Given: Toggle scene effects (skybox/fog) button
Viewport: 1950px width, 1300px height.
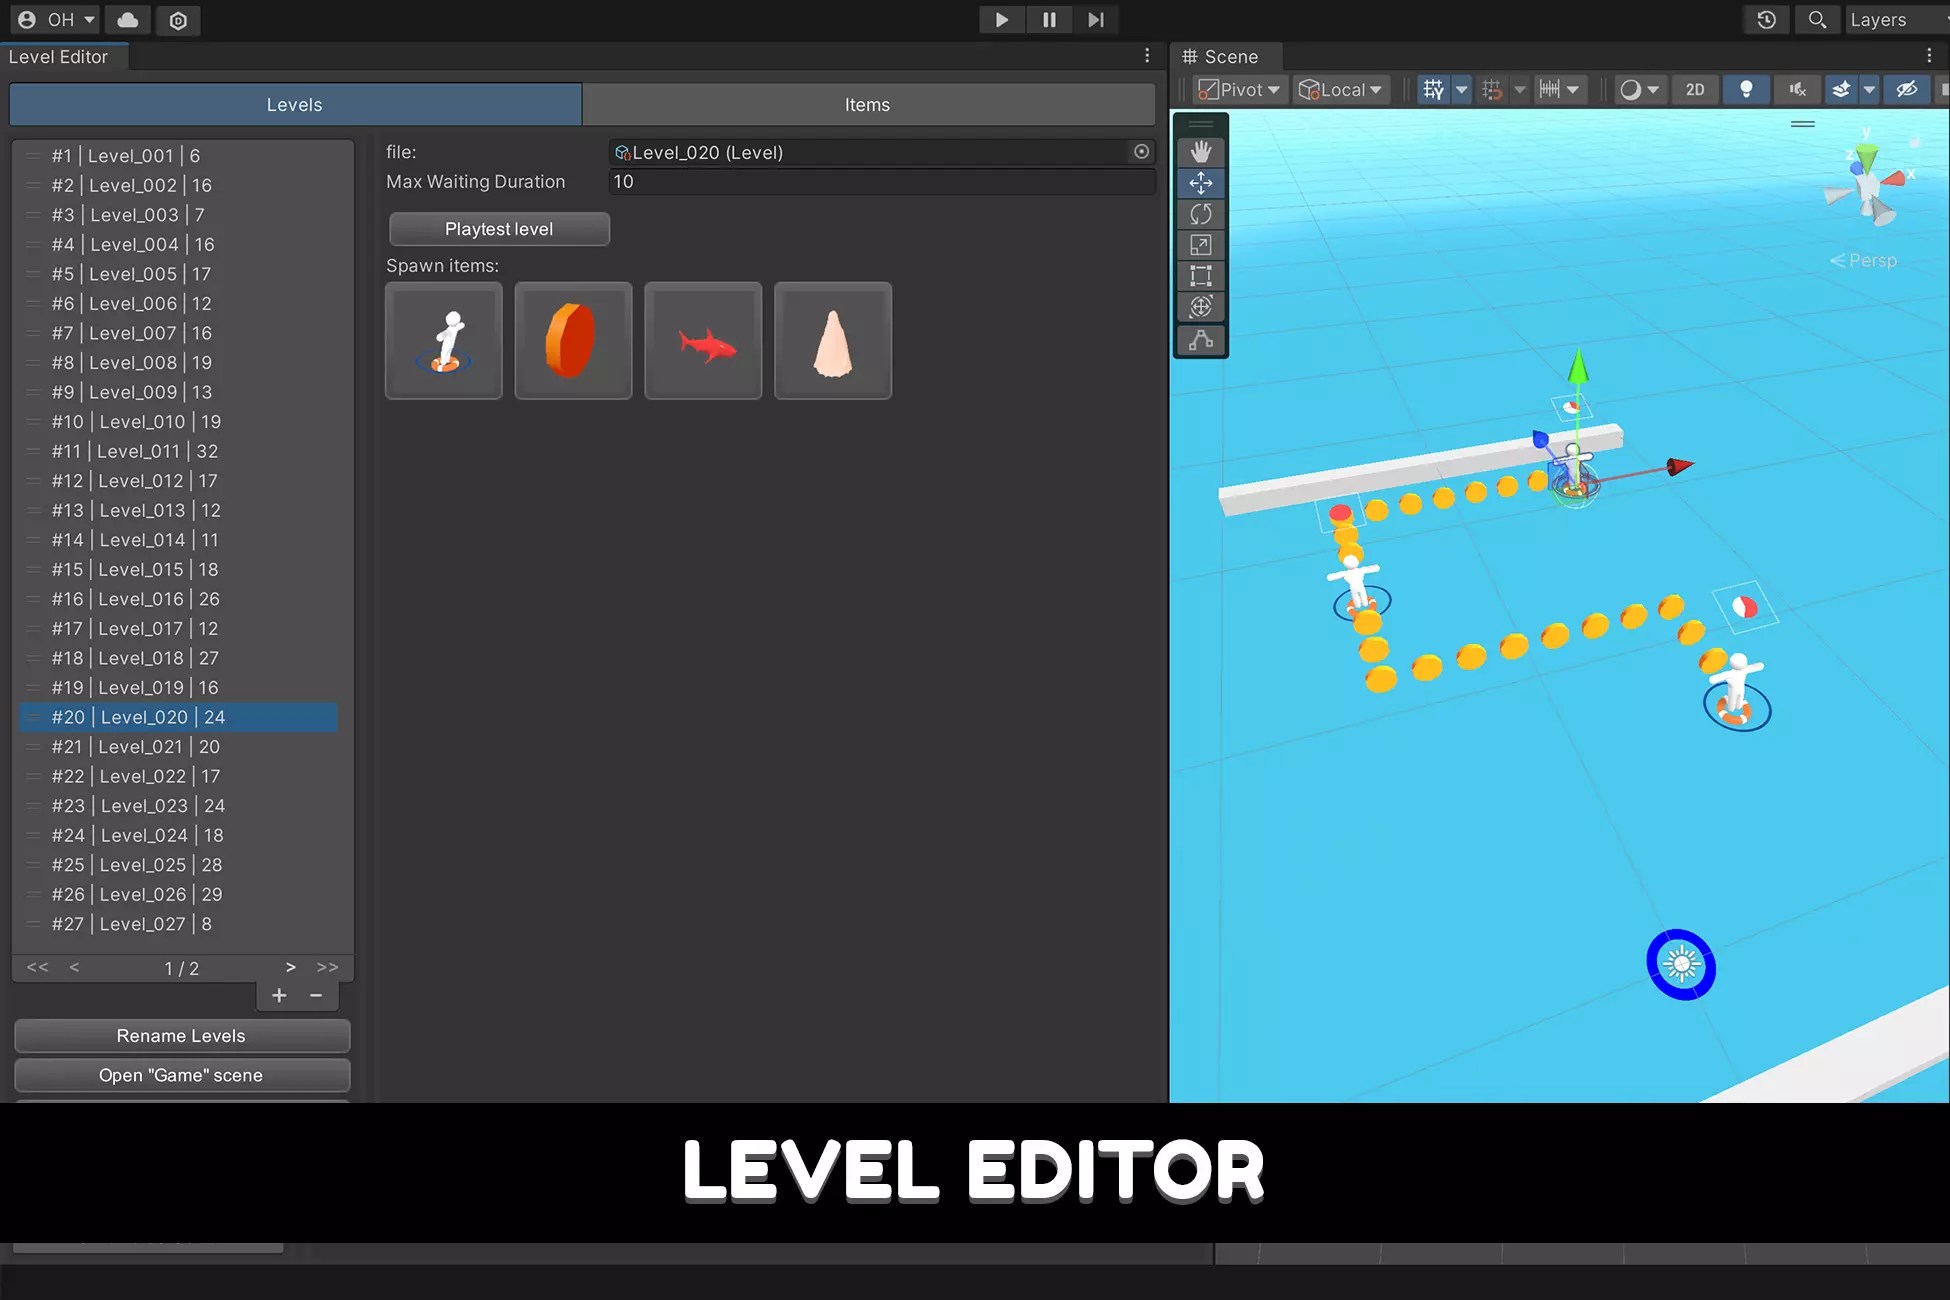Looking at the screenshot, I should (1841, 90).
